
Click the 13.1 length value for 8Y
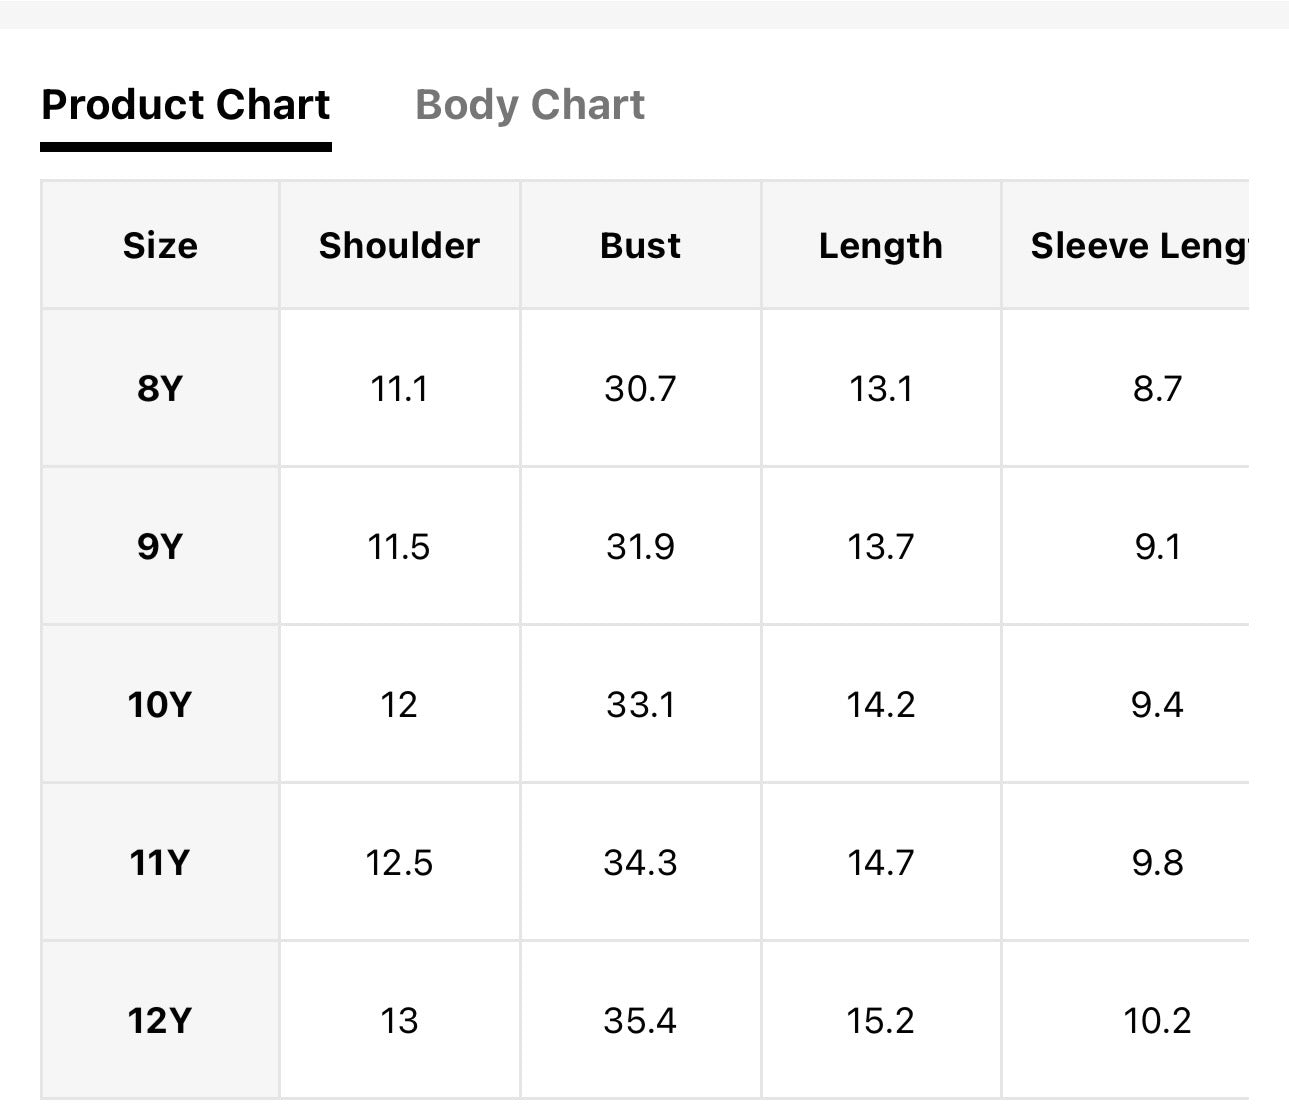[881, 388]
